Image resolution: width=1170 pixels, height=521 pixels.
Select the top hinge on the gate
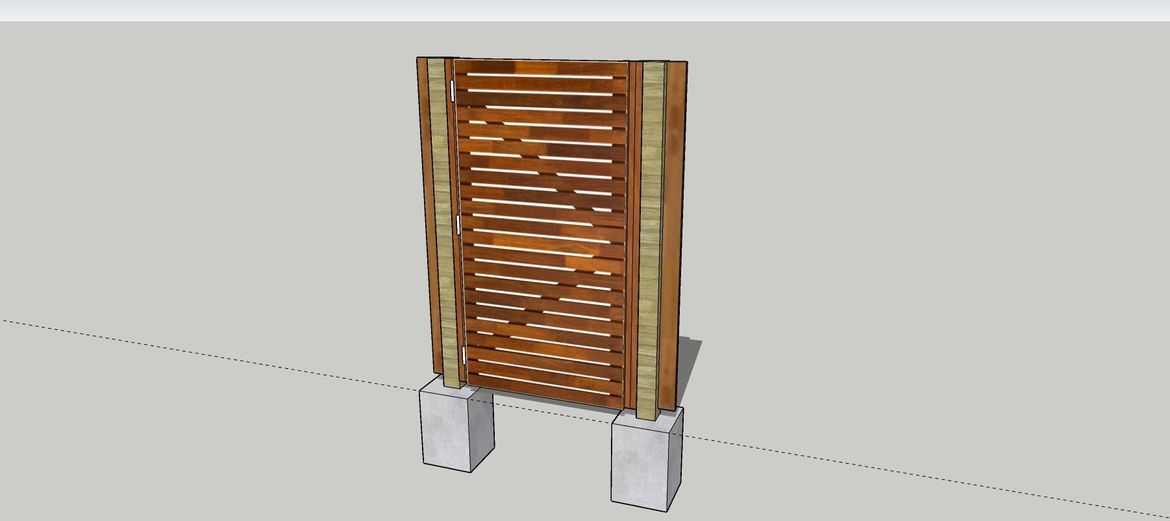(x=453, y=91)
